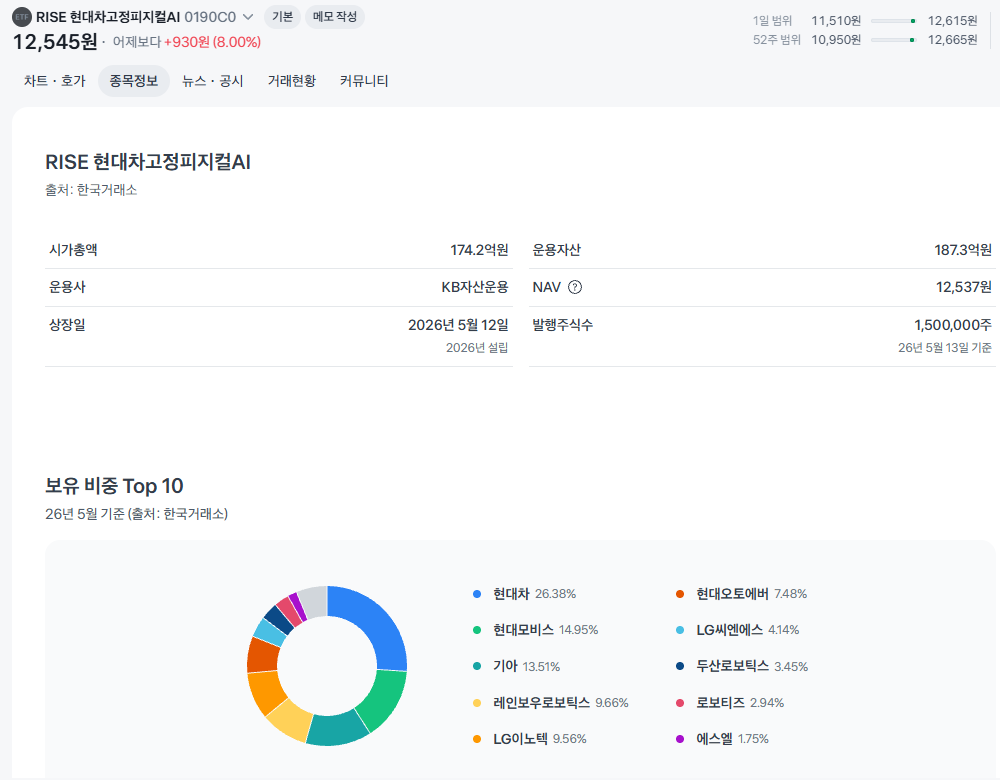The height and width of the screenshot is (780, 1000).
Task: Click the 기아 holding label
Action: [x=505, y=666]
